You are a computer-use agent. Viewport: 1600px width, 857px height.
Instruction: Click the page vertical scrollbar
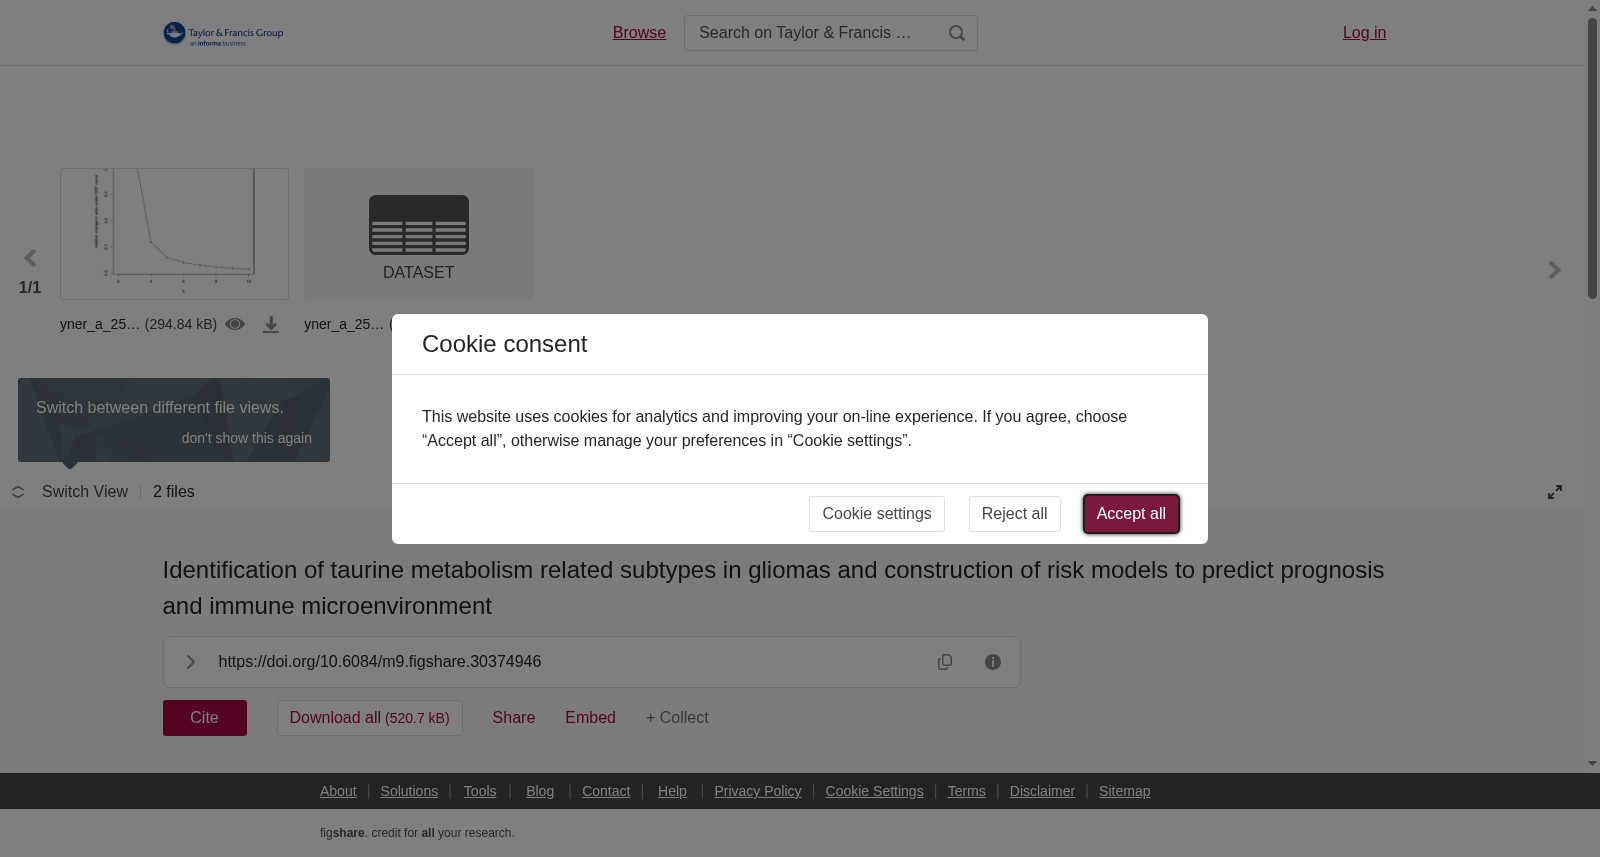[x=1592, y=158]
